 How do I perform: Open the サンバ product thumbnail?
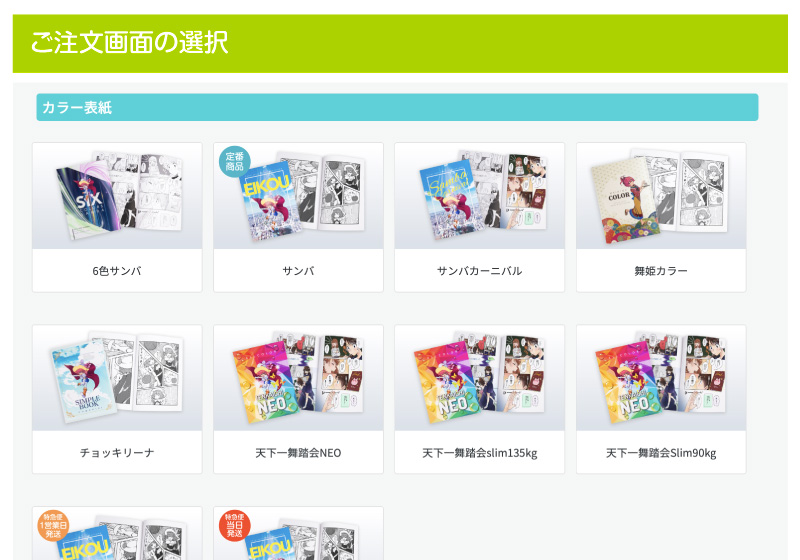tap(298, 196)
